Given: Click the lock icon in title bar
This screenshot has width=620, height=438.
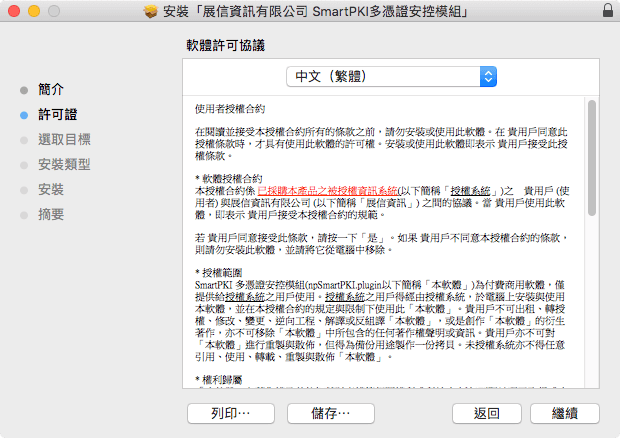Looking at the screenshot, I should tap(608, 10).
